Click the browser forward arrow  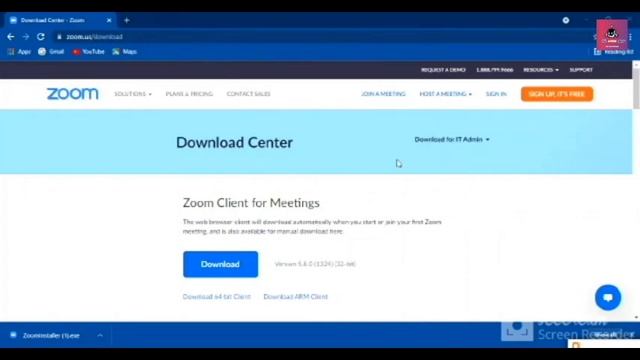26,37
